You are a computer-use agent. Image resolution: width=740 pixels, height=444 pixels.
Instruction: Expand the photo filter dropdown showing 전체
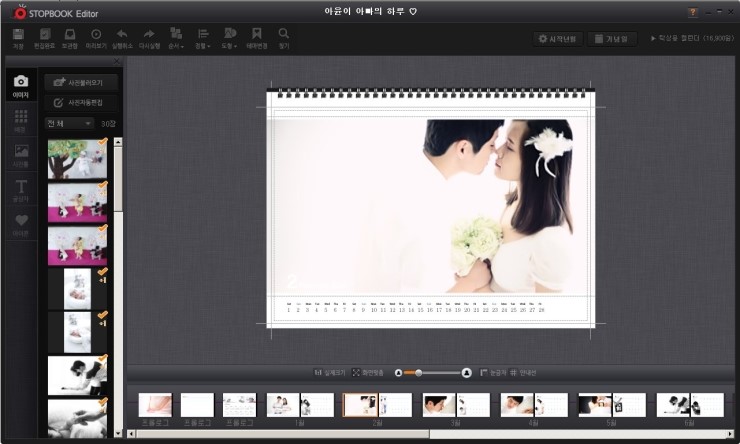68,123
